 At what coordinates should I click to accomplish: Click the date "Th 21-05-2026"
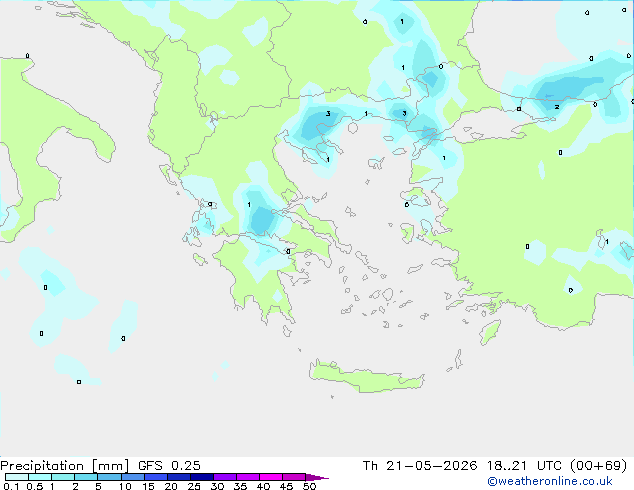tap(420, 466)
